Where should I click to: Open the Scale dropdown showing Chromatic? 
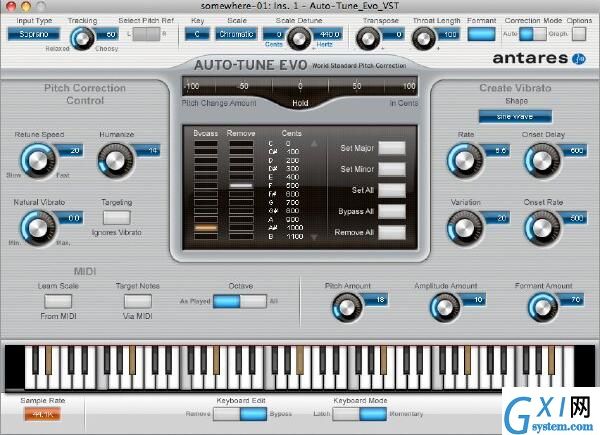pos(236,34)
